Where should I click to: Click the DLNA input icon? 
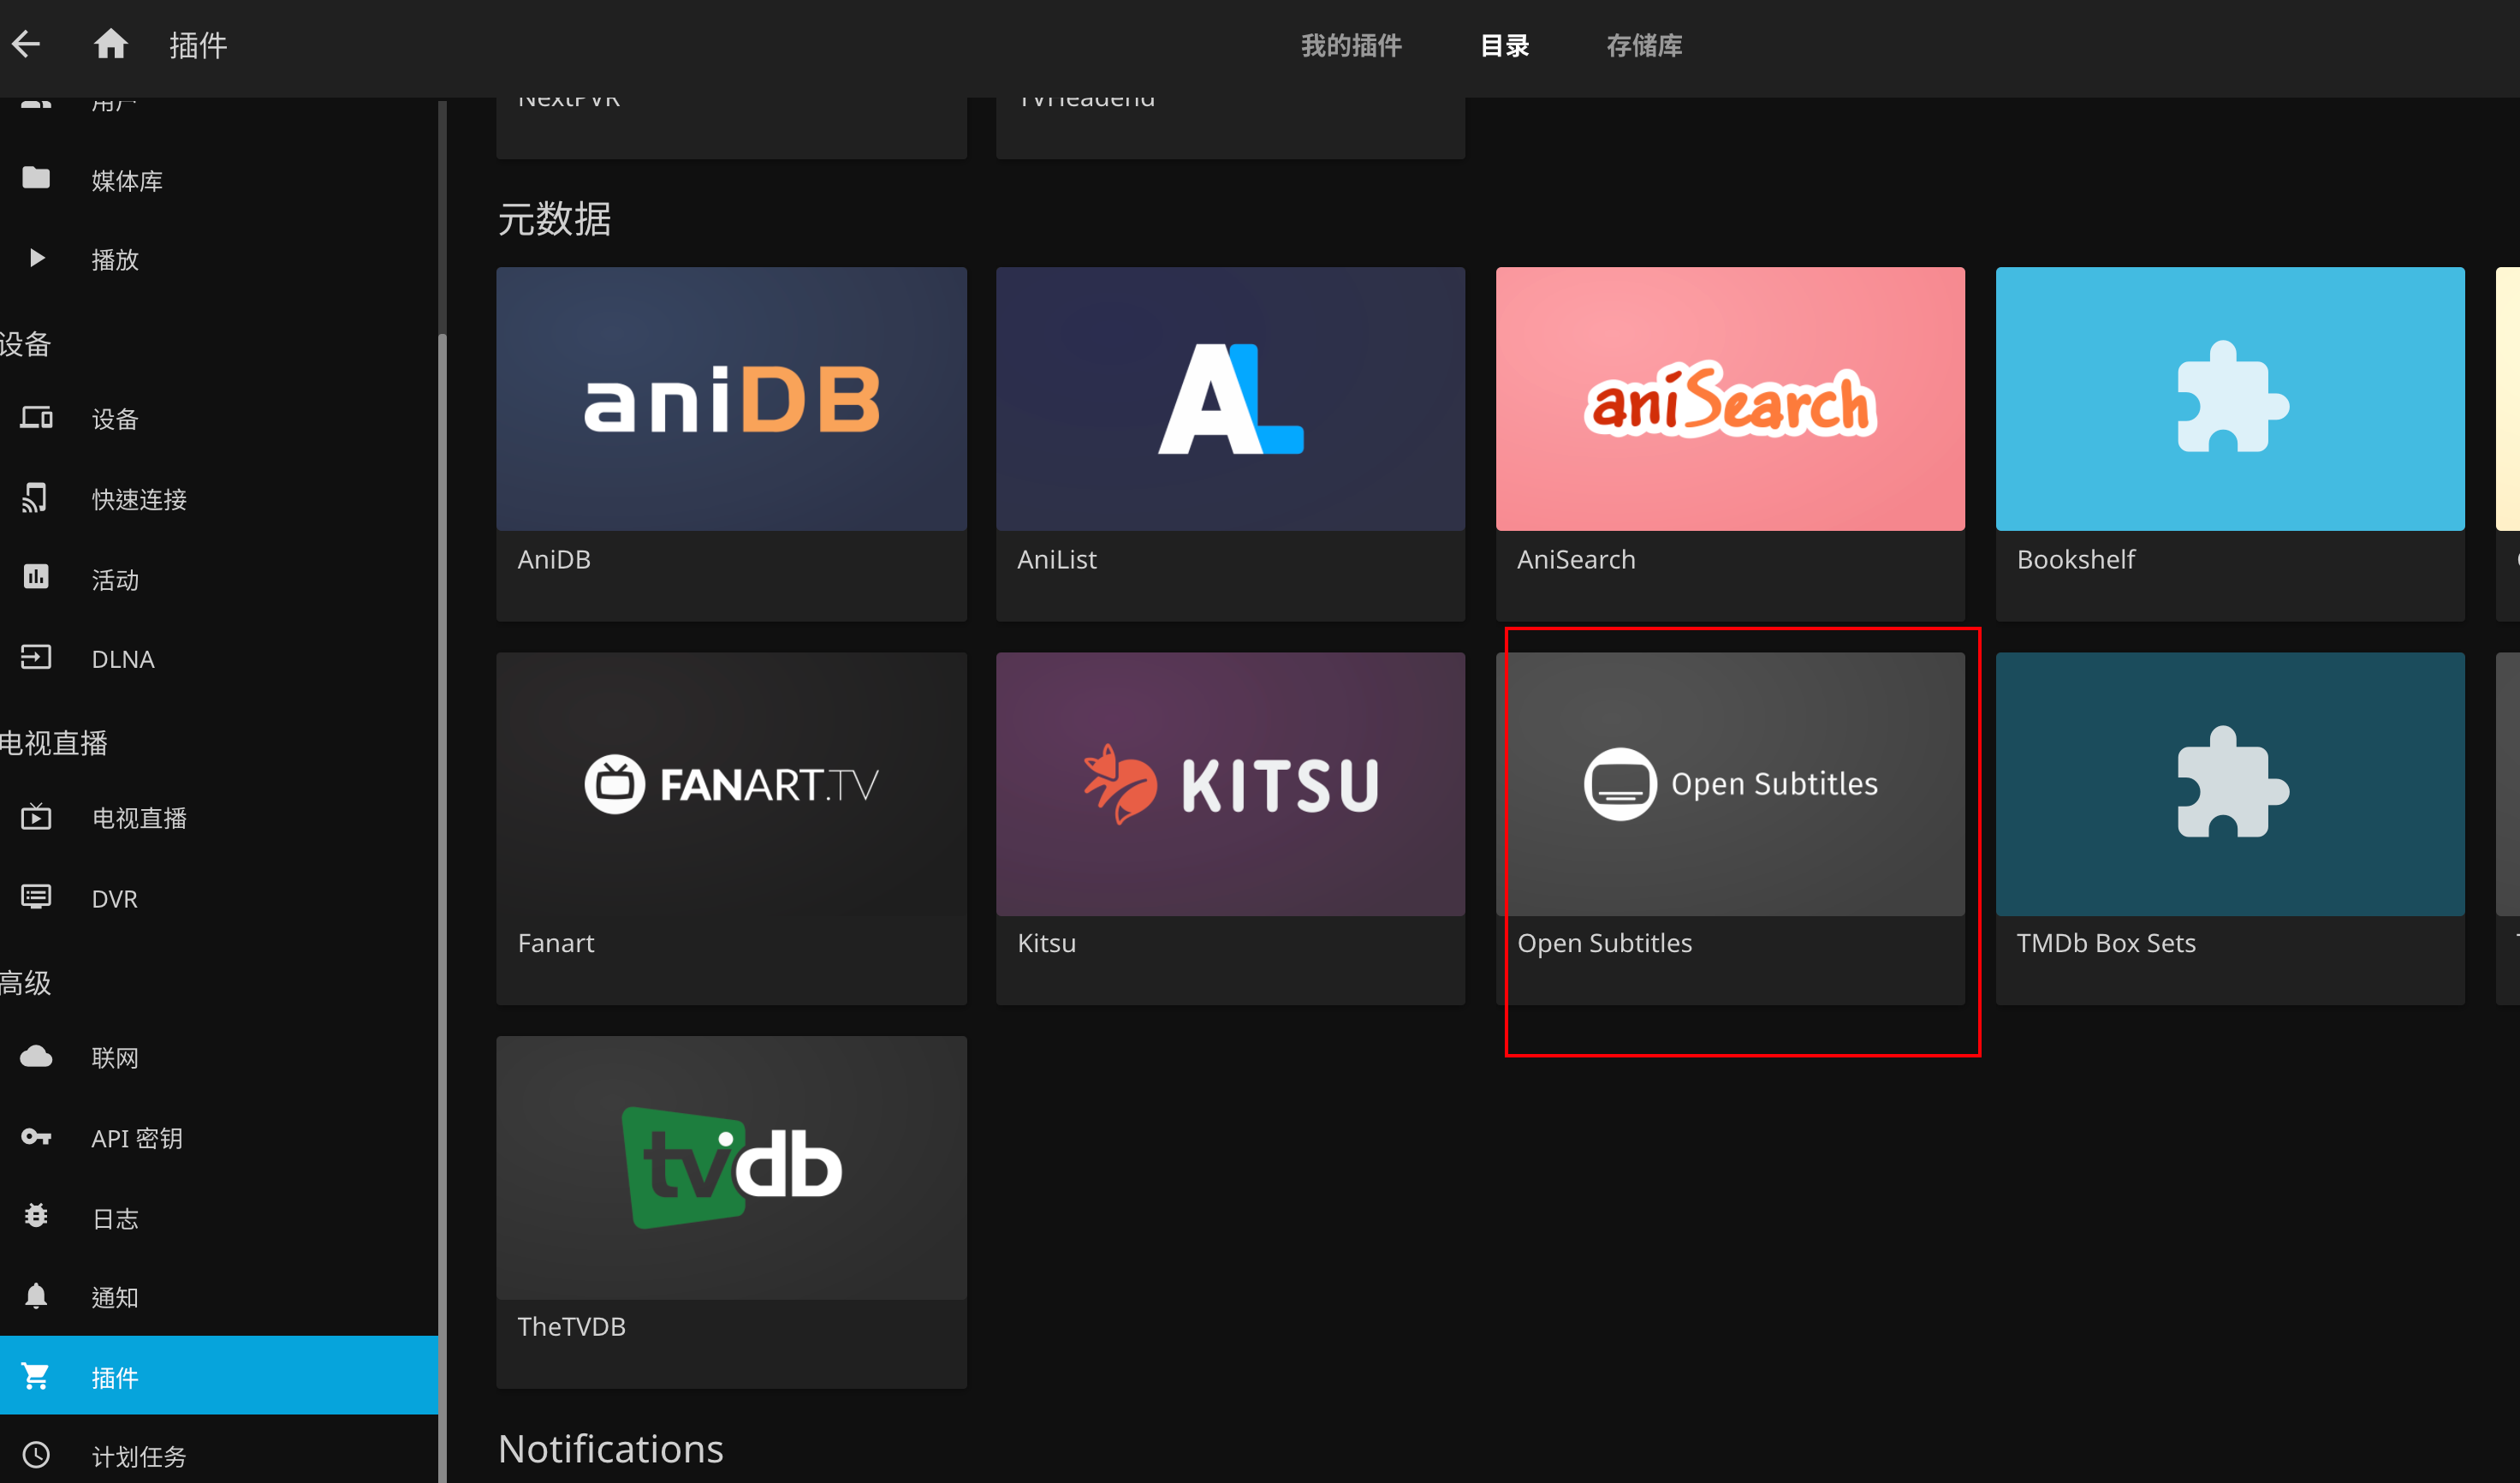click(x=36, y=657)
